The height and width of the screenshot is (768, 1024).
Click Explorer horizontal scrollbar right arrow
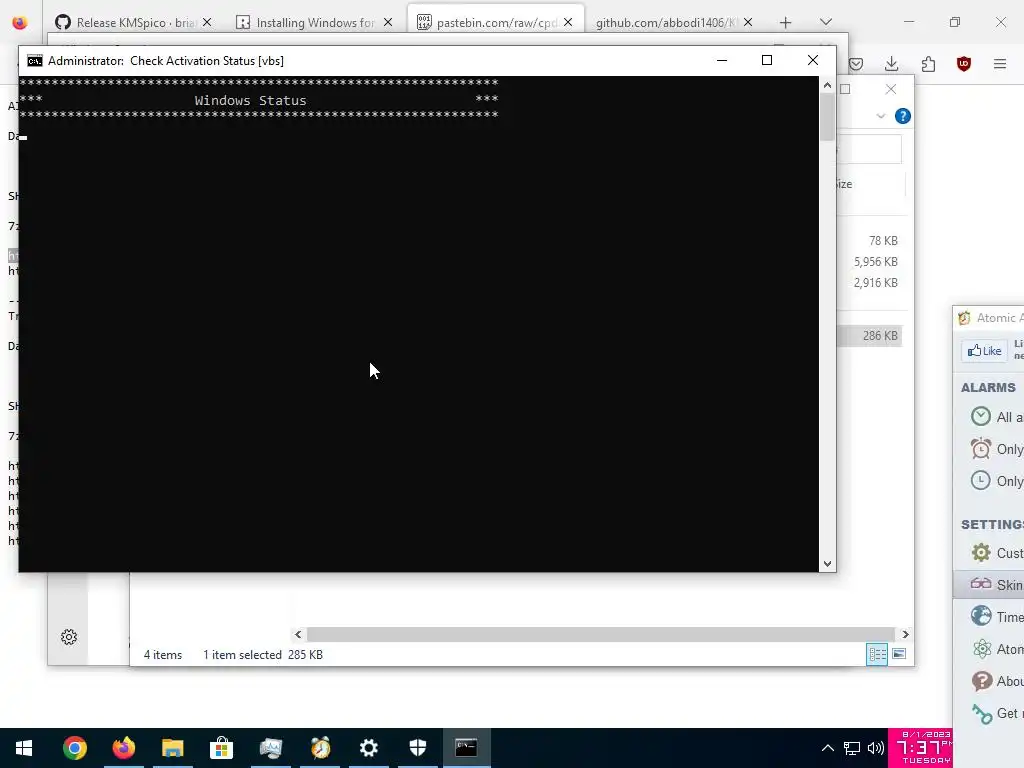pyautogui.click(x=905, y=634)
